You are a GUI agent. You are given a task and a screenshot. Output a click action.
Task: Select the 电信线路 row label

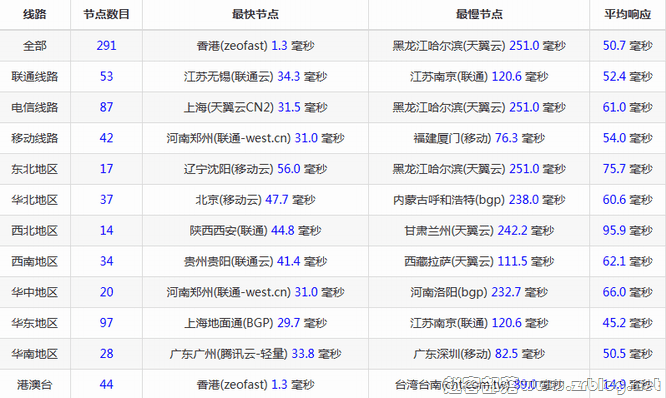tap(34, 107)
